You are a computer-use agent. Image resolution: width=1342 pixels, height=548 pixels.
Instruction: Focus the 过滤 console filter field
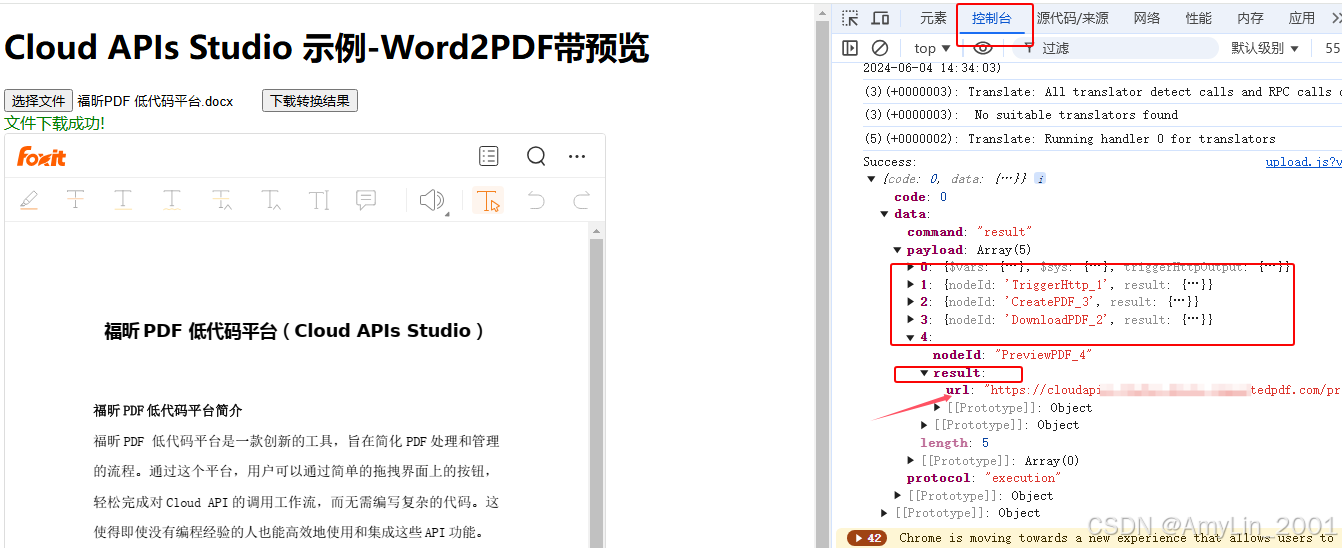pyautogui.click(x=1117, y=48)
